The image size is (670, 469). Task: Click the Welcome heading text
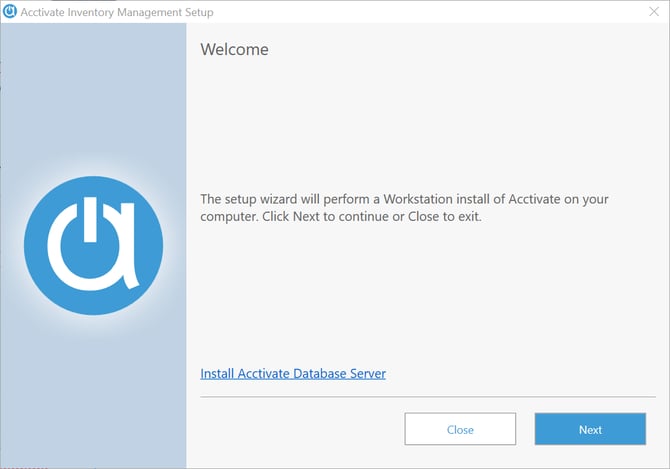click(x=235, y=50)
